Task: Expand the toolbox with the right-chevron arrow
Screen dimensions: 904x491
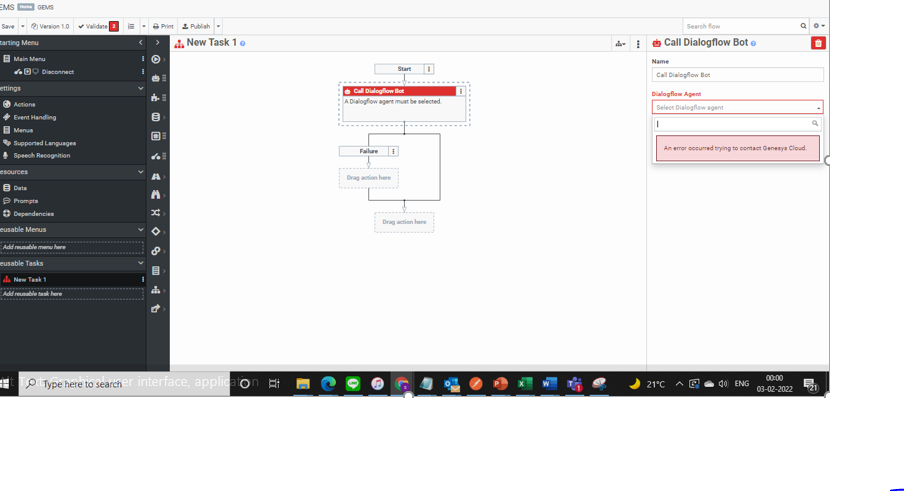Action: (x=157, y=43)
